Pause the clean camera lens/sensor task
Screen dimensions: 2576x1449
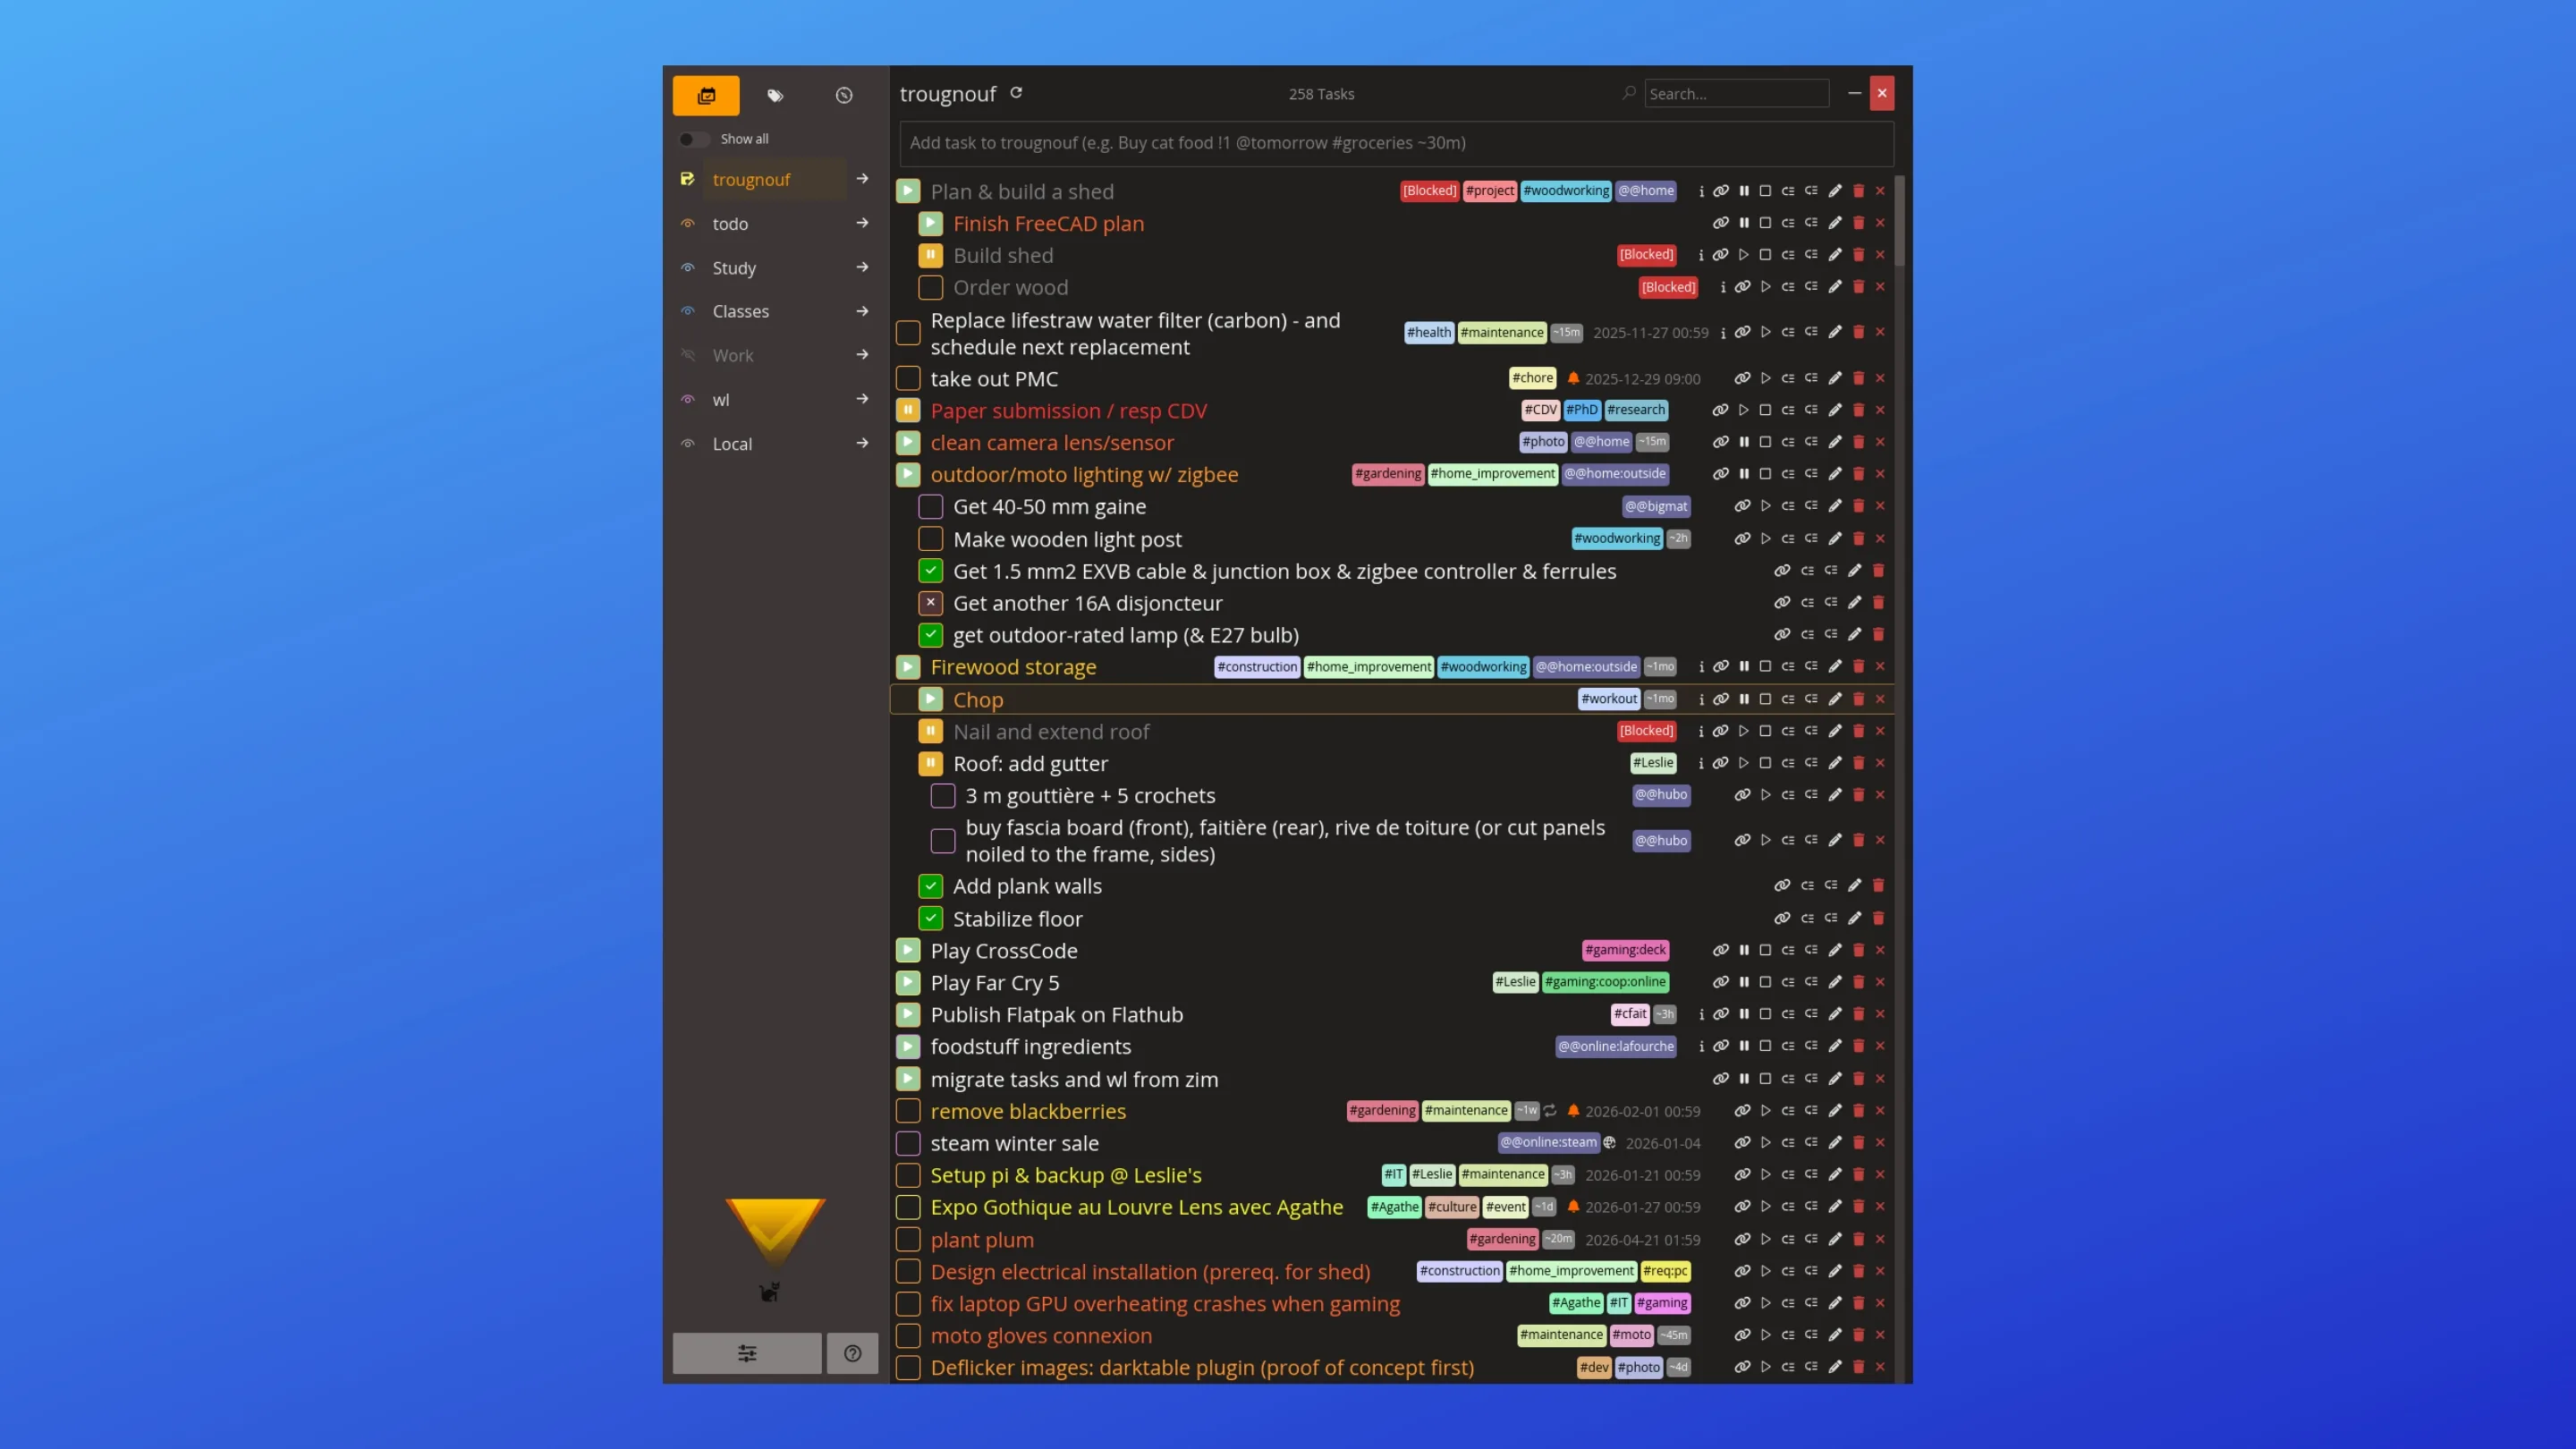click(1745, 442)
